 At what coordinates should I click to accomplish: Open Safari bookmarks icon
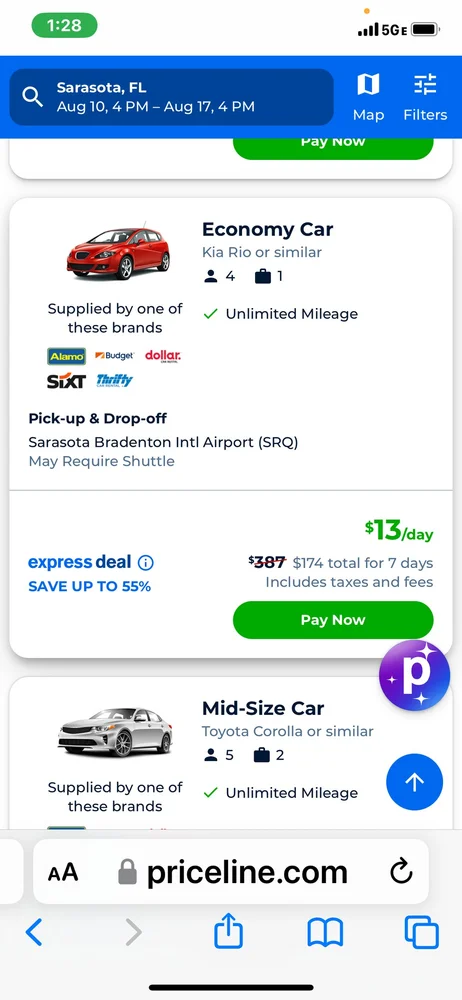pyautogui.click(x=325, y=933)
